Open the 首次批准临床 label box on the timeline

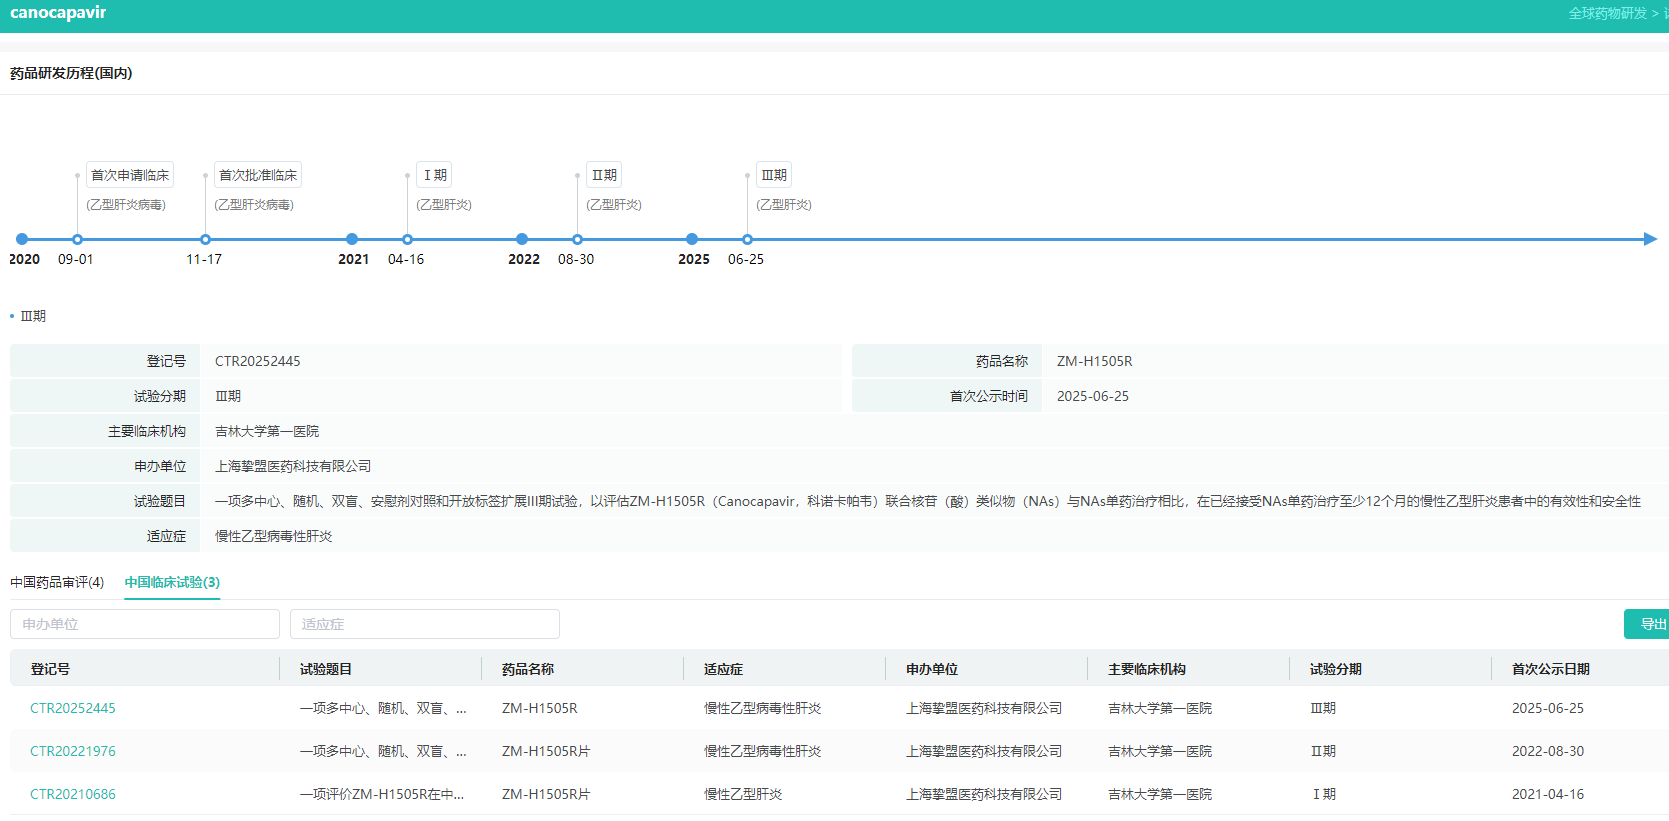tap(258, 175)
